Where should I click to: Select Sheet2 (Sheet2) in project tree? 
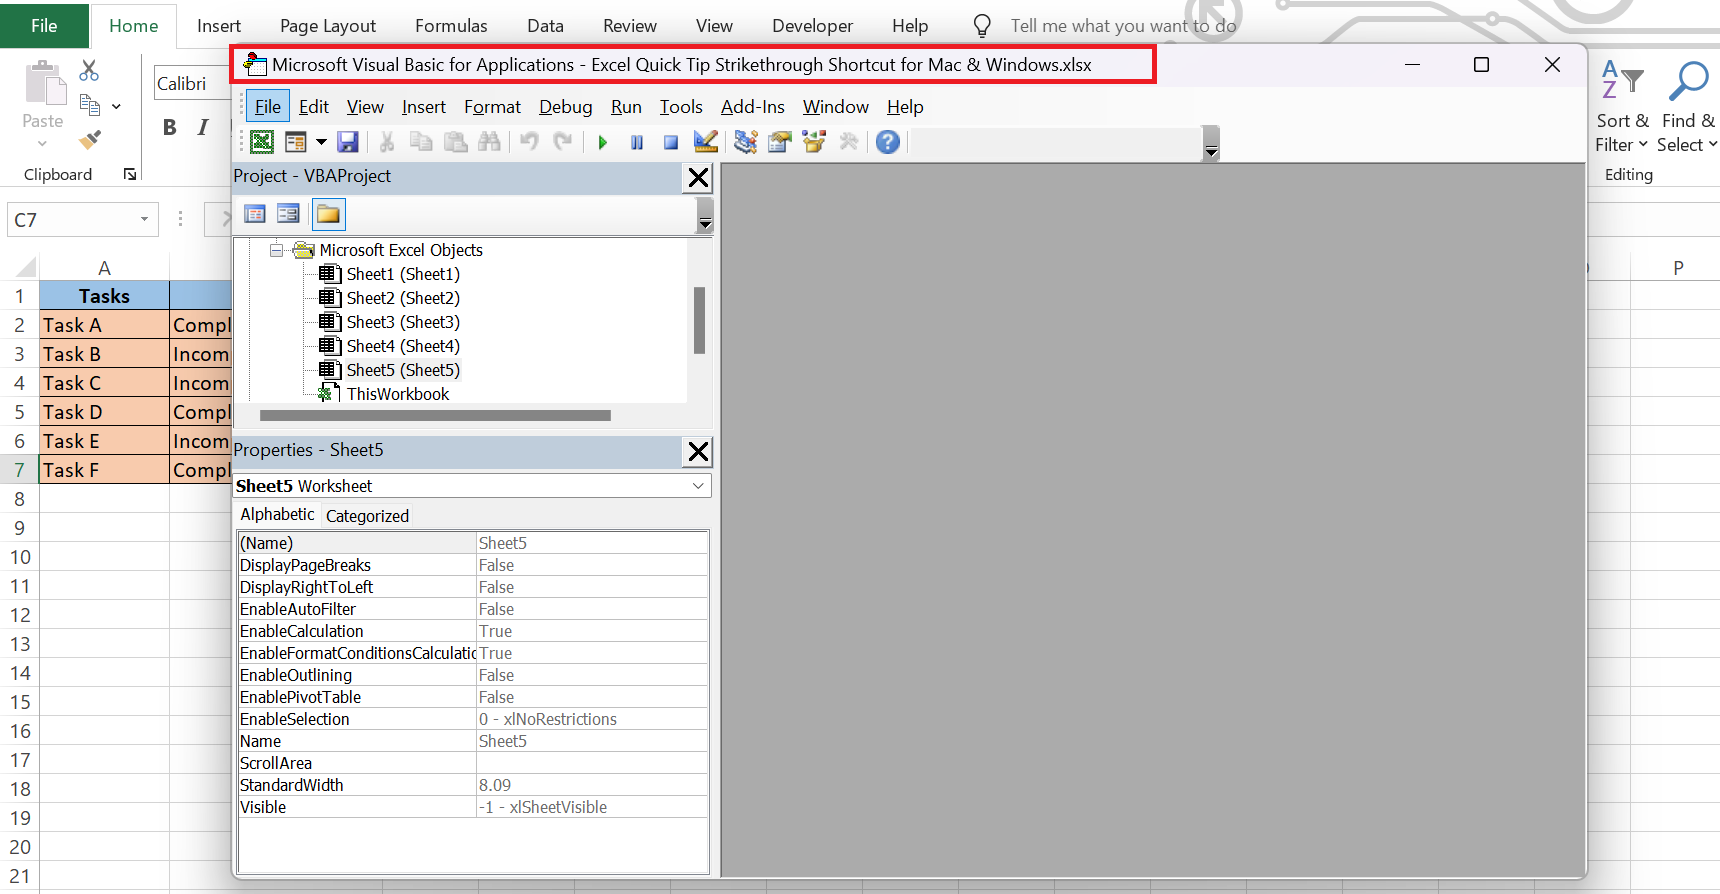pyautogui.click(x=403, y=298)
